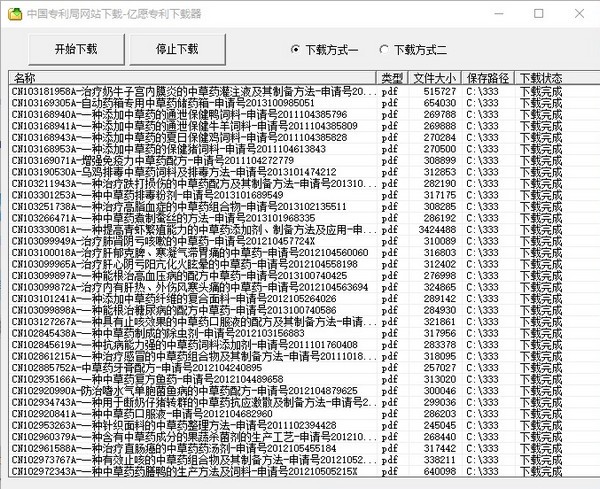Select row CN103101241A 复合面料

(304, 298)
